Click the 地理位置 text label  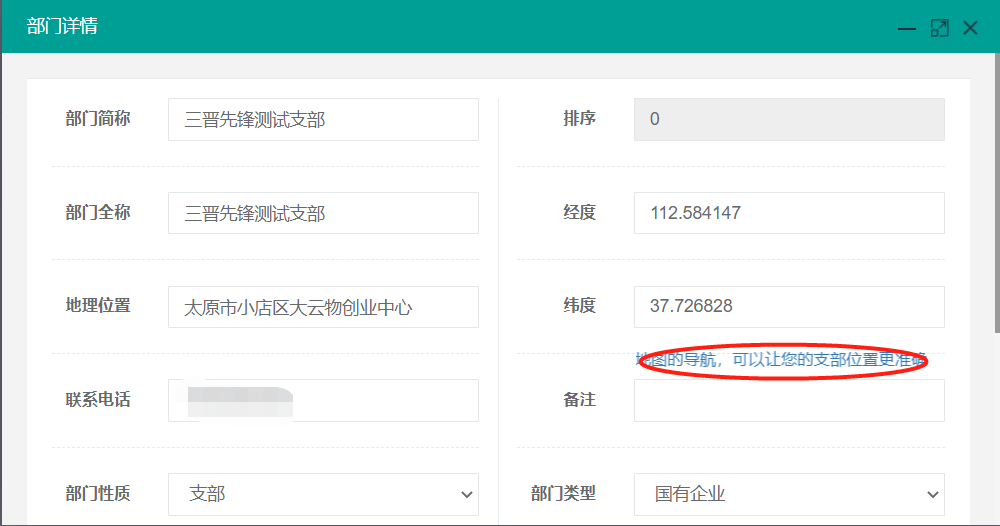coord(98,305)
